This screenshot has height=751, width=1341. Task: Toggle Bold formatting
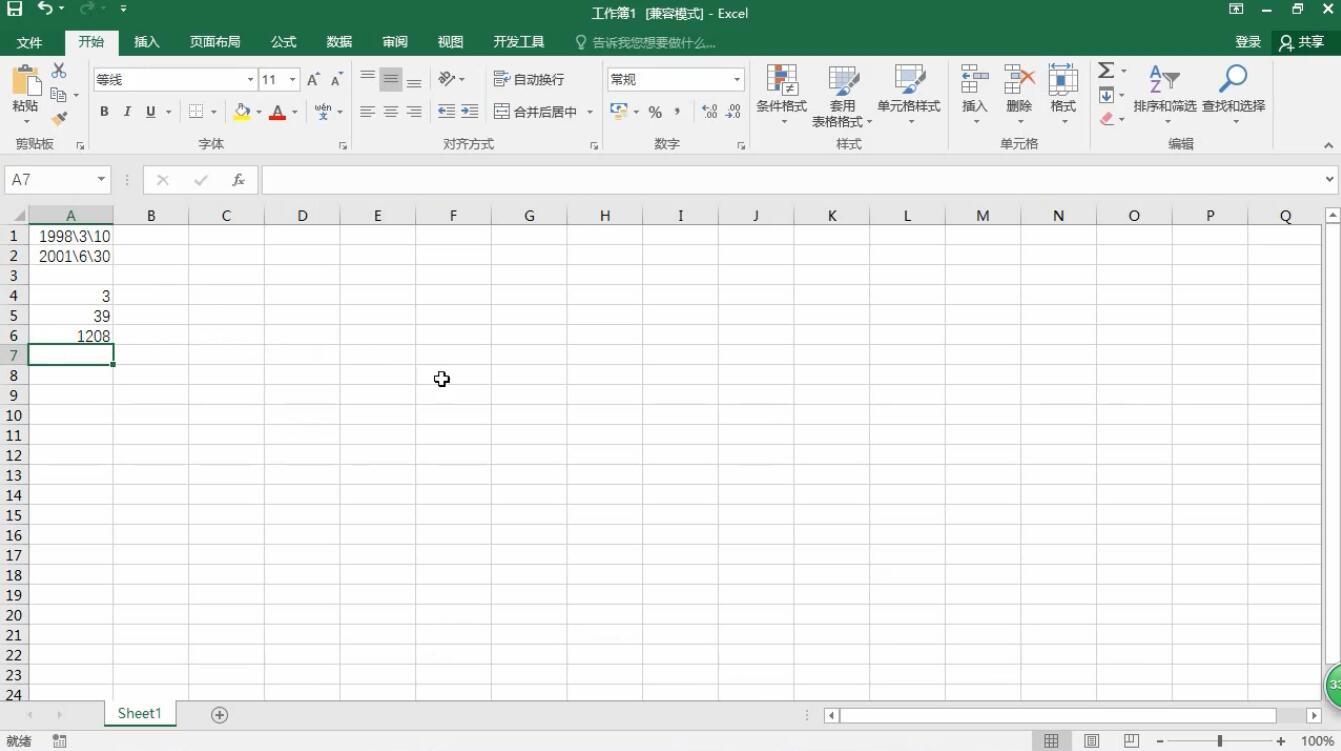pos(104,112)
